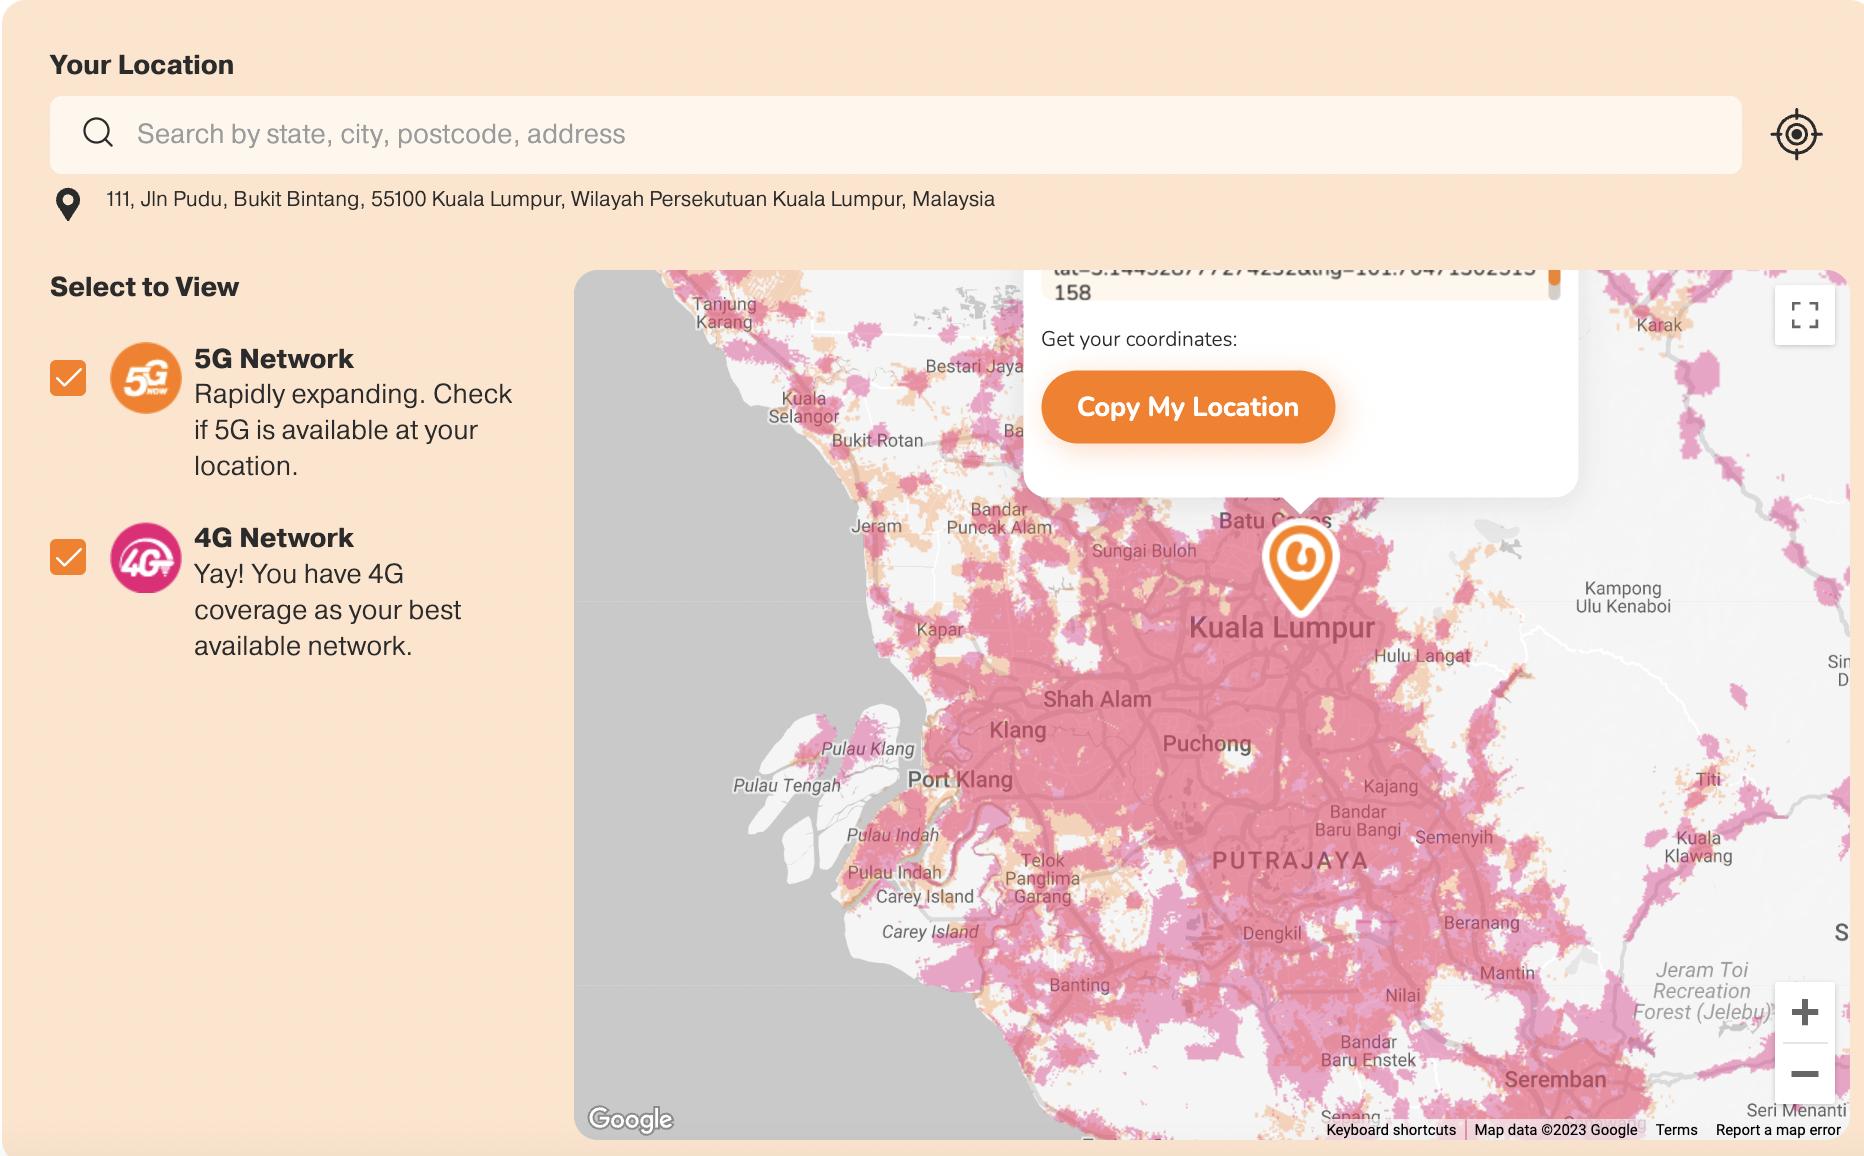
Task: Disable the 4G Network coverage checkbox
Action: coord(68,557)
